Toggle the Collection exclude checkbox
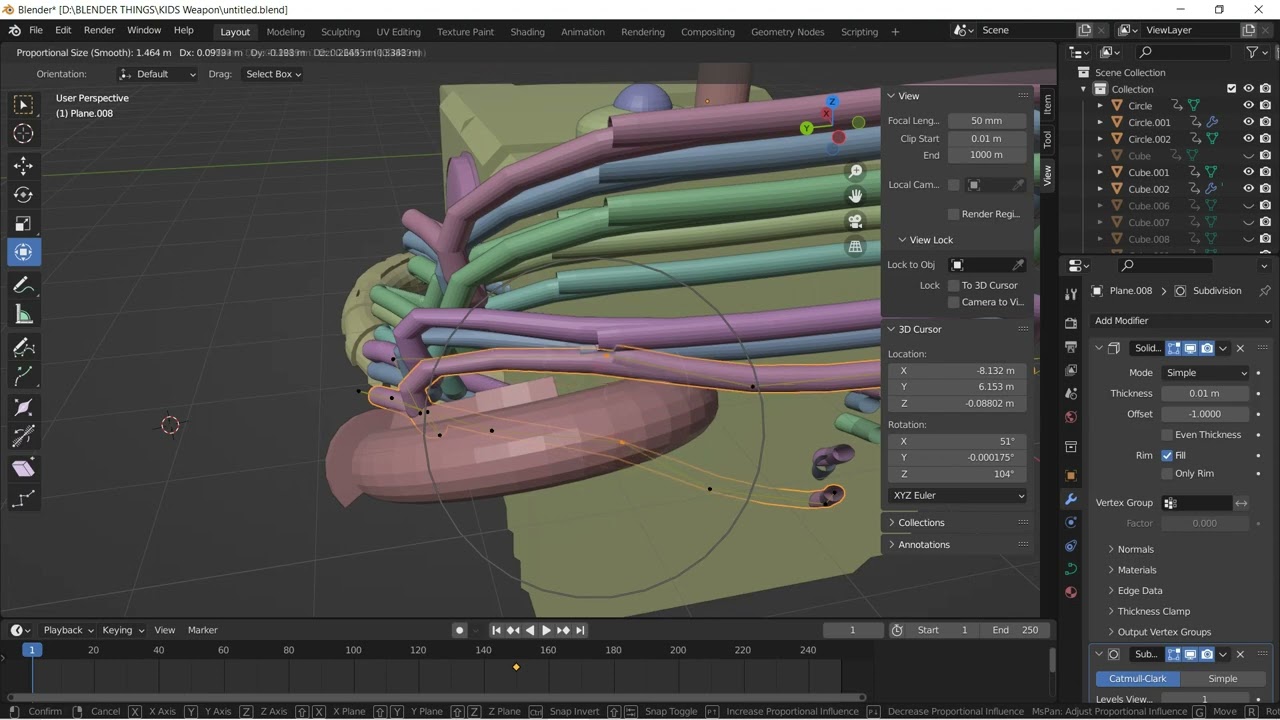Viewport: 1280px width, 720px height. point(1232,89)
